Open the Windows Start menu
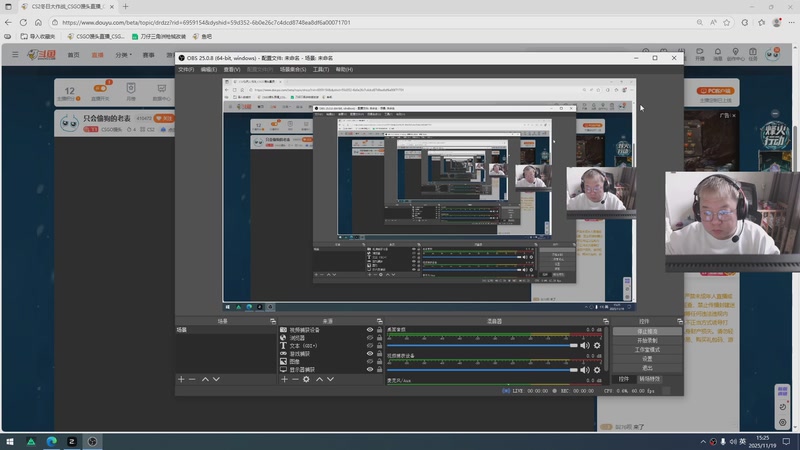Image resolution: width=800 pixels, height=450 pixels. (x=10, y=441)
